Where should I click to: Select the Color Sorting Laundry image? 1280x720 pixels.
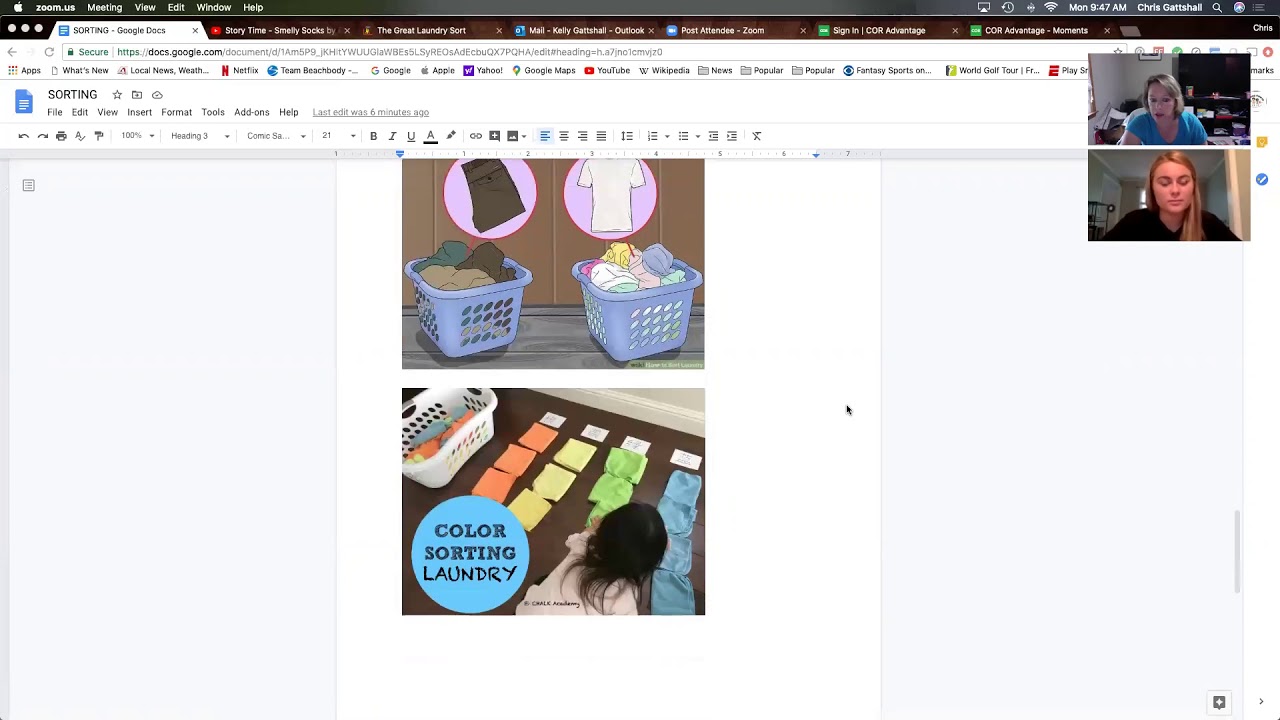[x=553, y=502]
